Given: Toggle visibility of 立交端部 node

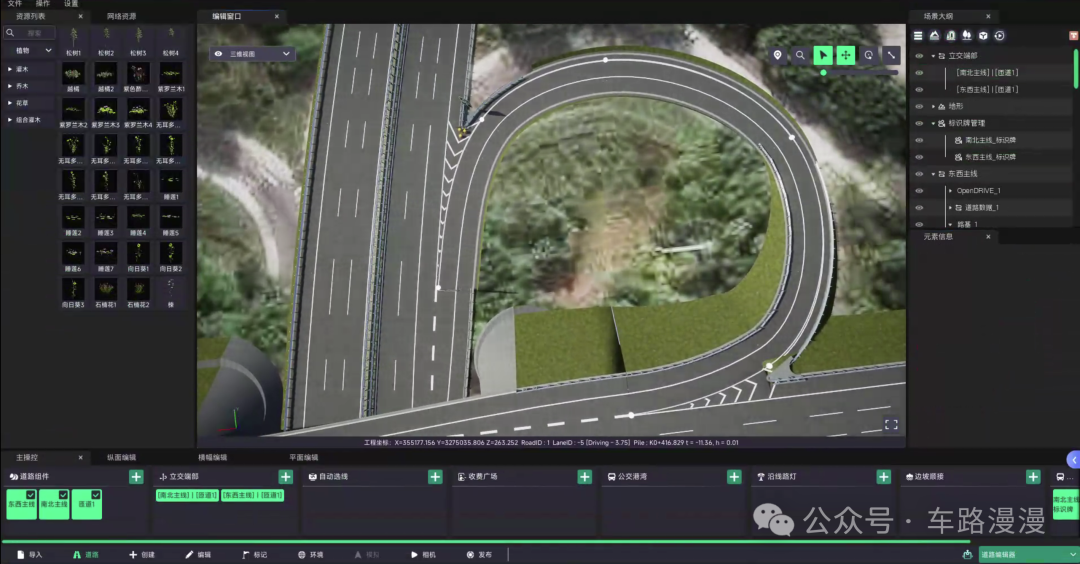Looking at the screenshot, I should coord(919,56).
